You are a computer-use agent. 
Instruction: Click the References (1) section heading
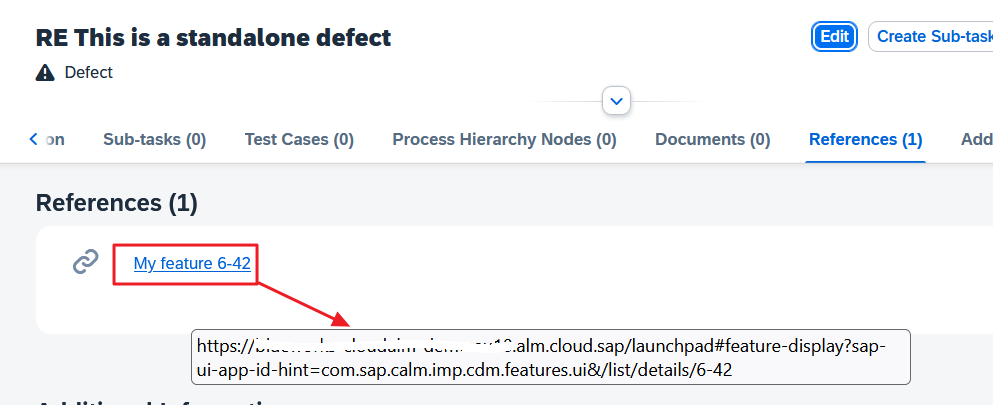[x=116, y=203]
